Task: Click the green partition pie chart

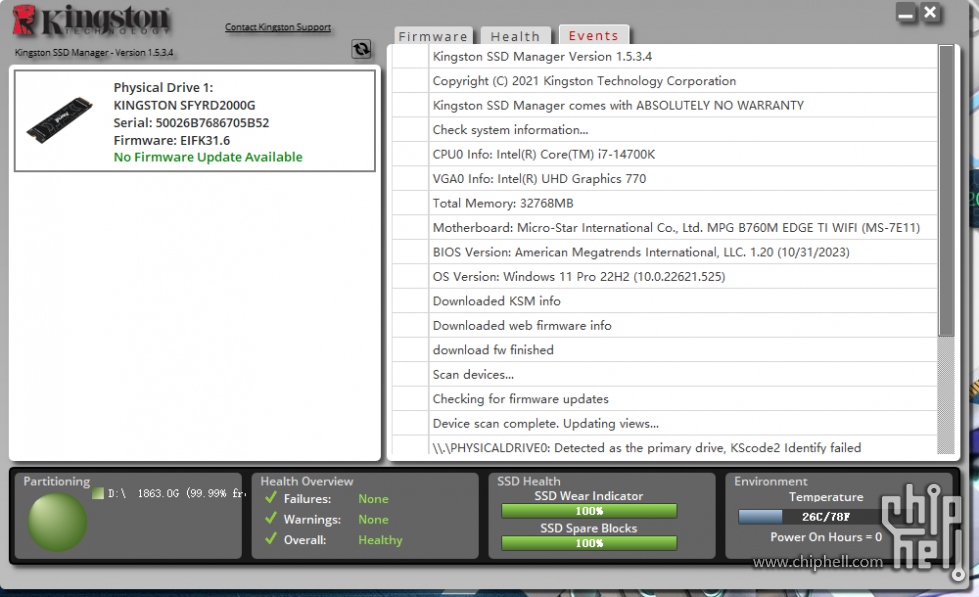Action: click(x=57, y=522)
